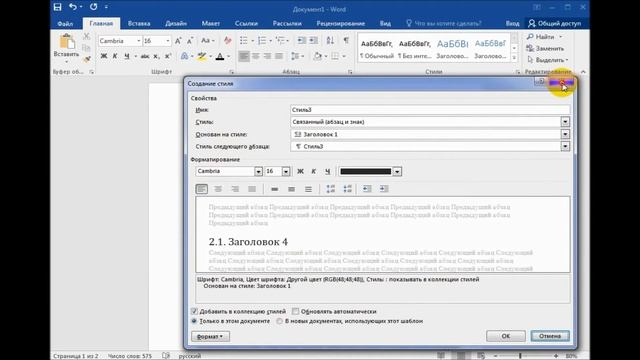
Task: Click the ОК button
Action: coord(506,336)
